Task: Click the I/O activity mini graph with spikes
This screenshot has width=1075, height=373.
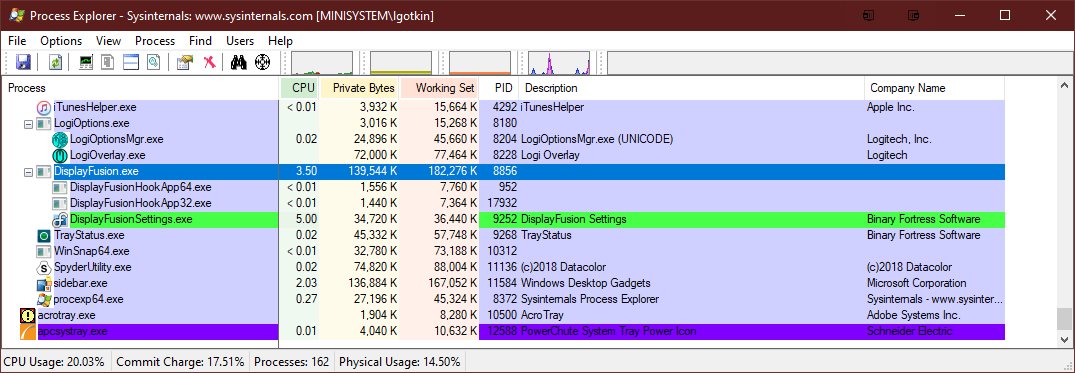Action: tap(559, 63)
